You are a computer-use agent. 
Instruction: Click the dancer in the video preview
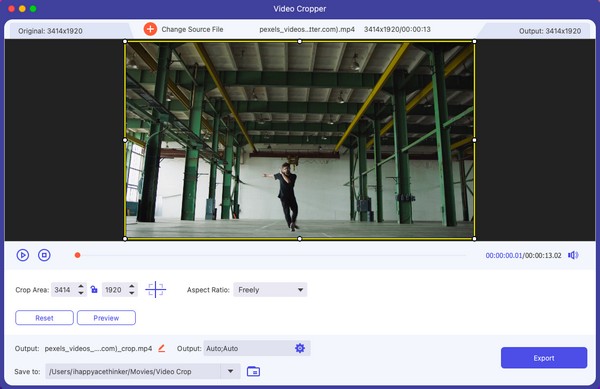286,196
